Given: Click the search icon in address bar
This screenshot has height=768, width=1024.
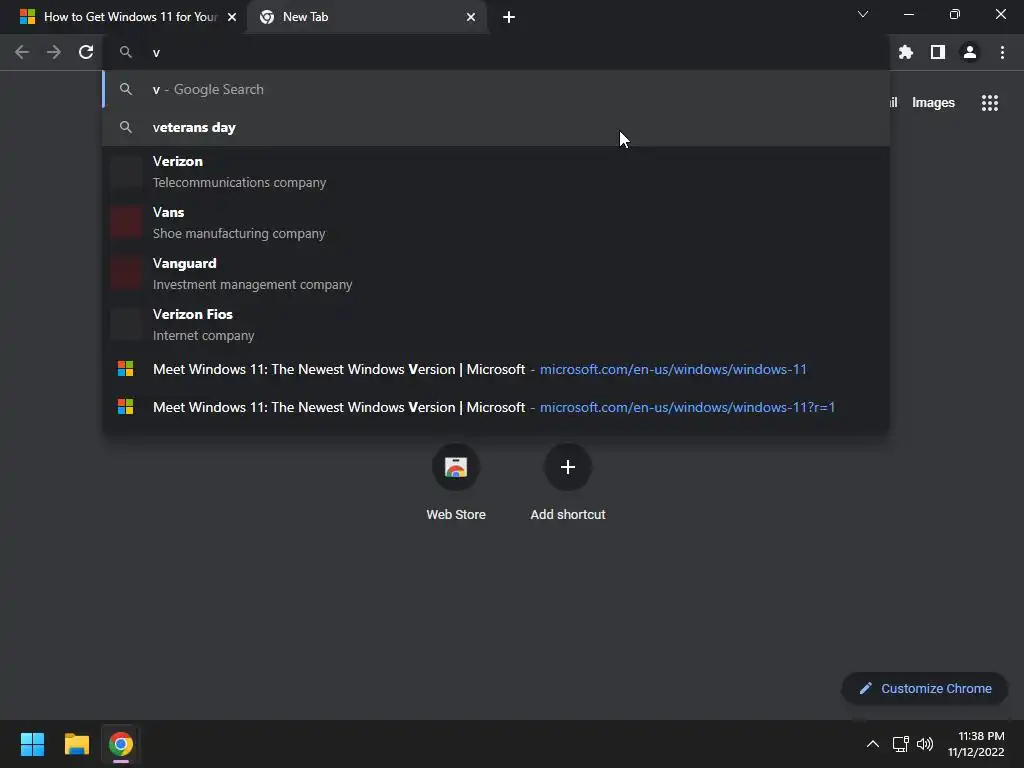Looking at the screenshot, I should [x=126, y=52].
